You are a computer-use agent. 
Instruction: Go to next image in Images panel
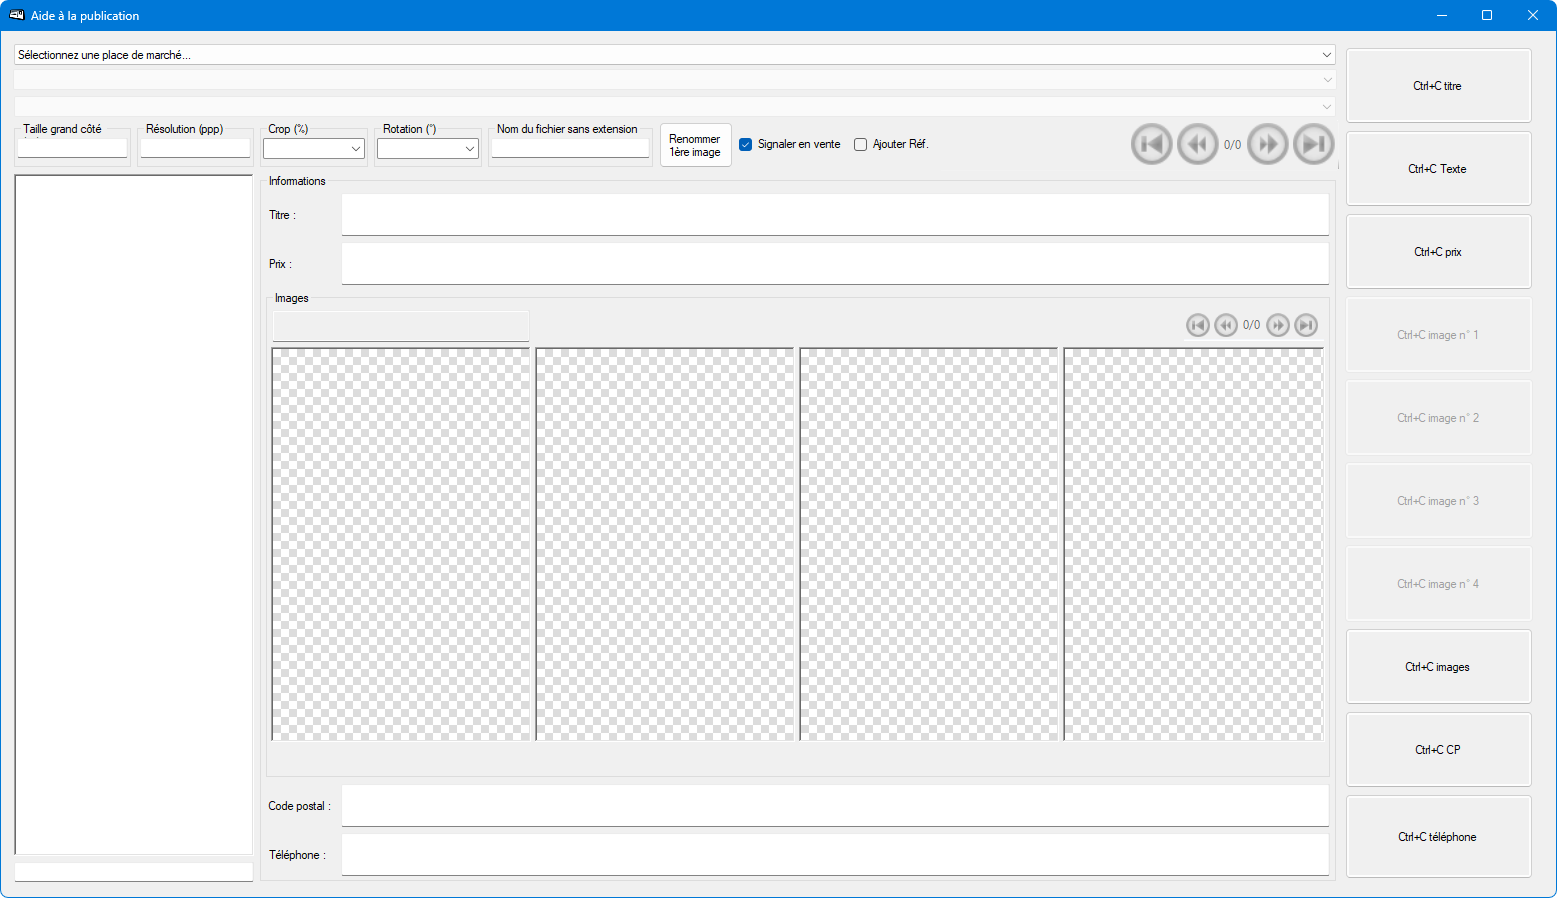point(1278,325)
